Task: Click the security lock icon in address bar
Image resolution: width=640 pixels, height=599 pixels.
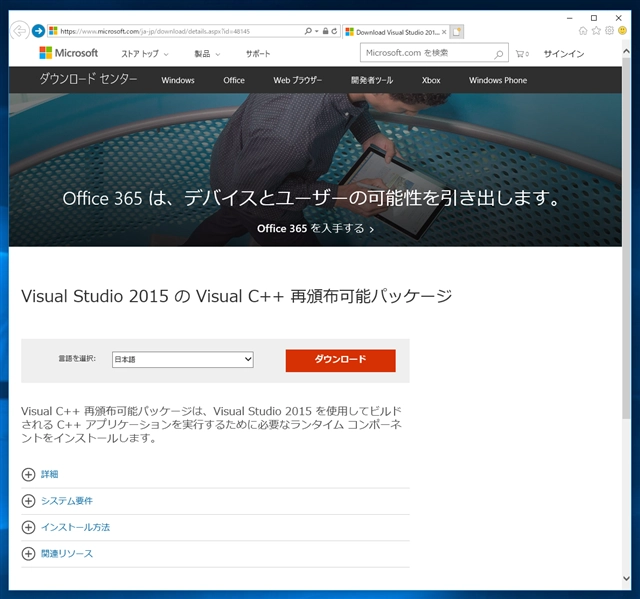Action: (x=325, y=31)
